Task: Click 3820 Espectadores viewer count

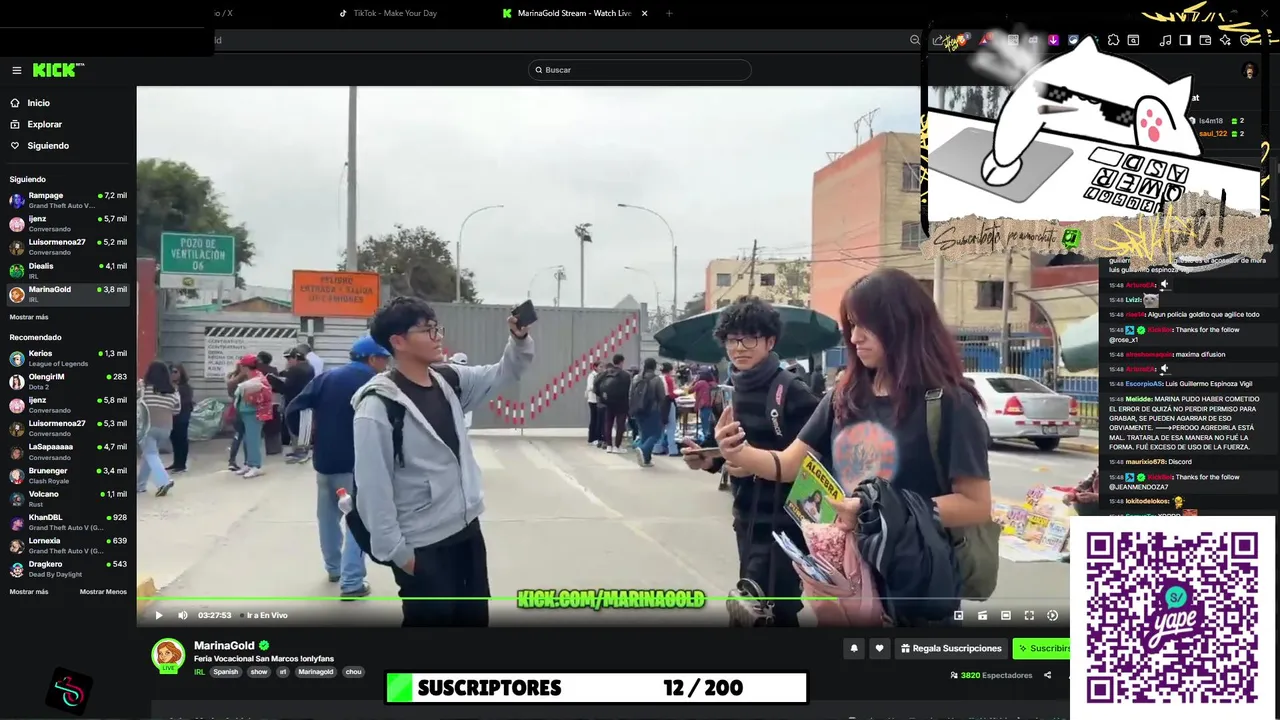Action: click(x=991, y=675)
